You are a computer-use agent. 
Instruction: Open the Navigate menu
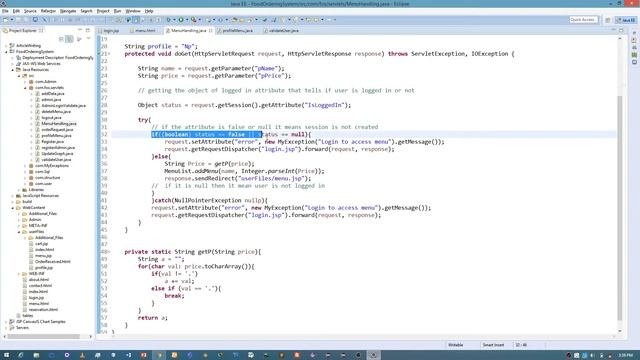[x=68, y=11]
